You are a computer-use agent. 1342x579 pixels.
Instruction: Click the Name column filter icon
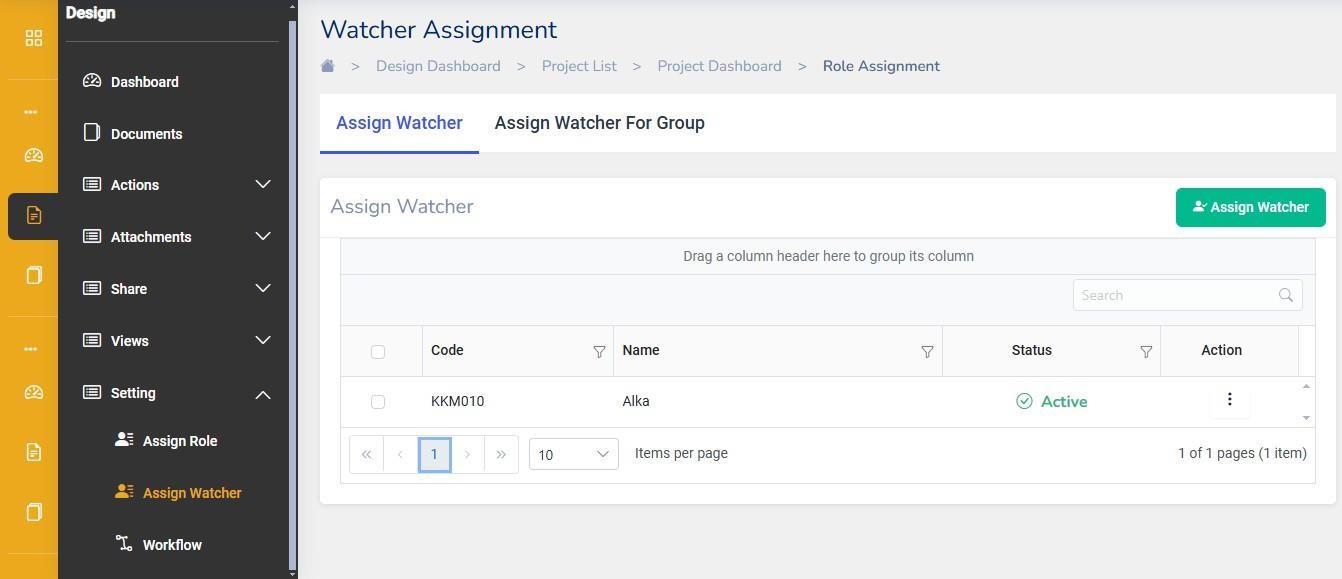coord(927,351)
